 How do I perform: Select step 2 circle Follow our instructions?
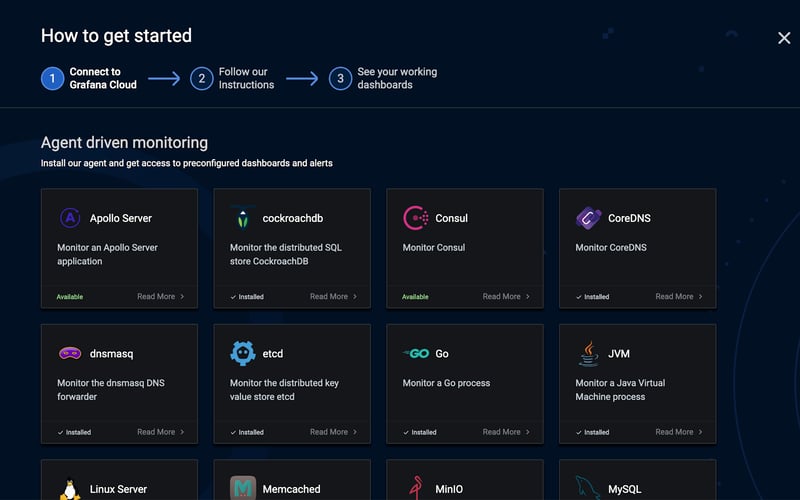coord(202,79)
